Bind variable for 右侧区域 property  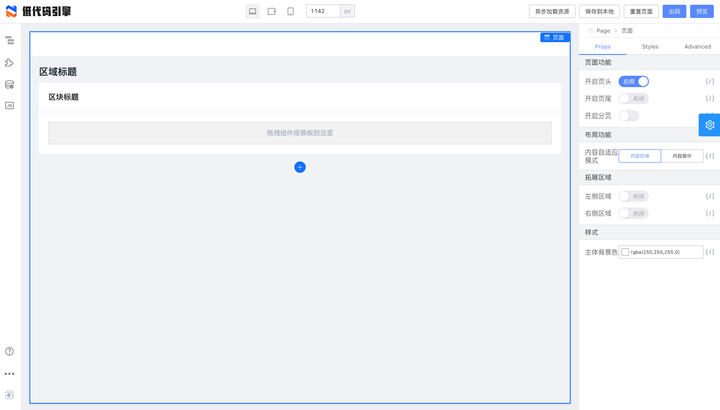710,213
